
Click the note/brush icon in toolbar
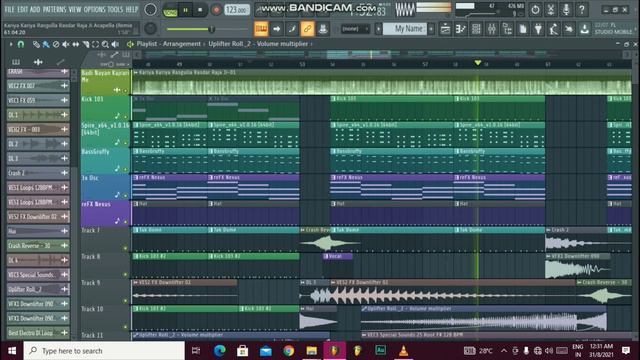(292, 29)
